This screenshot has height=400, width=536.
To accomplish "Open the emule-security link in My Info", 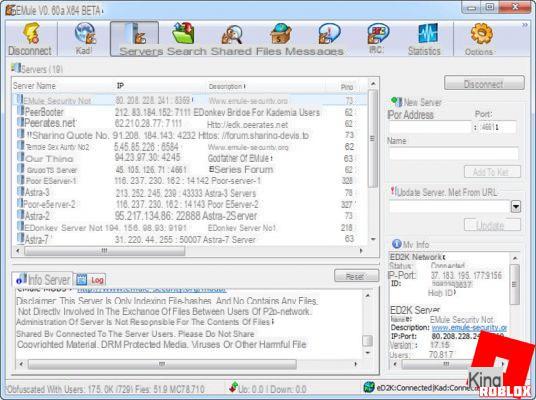I will point(469,328).
